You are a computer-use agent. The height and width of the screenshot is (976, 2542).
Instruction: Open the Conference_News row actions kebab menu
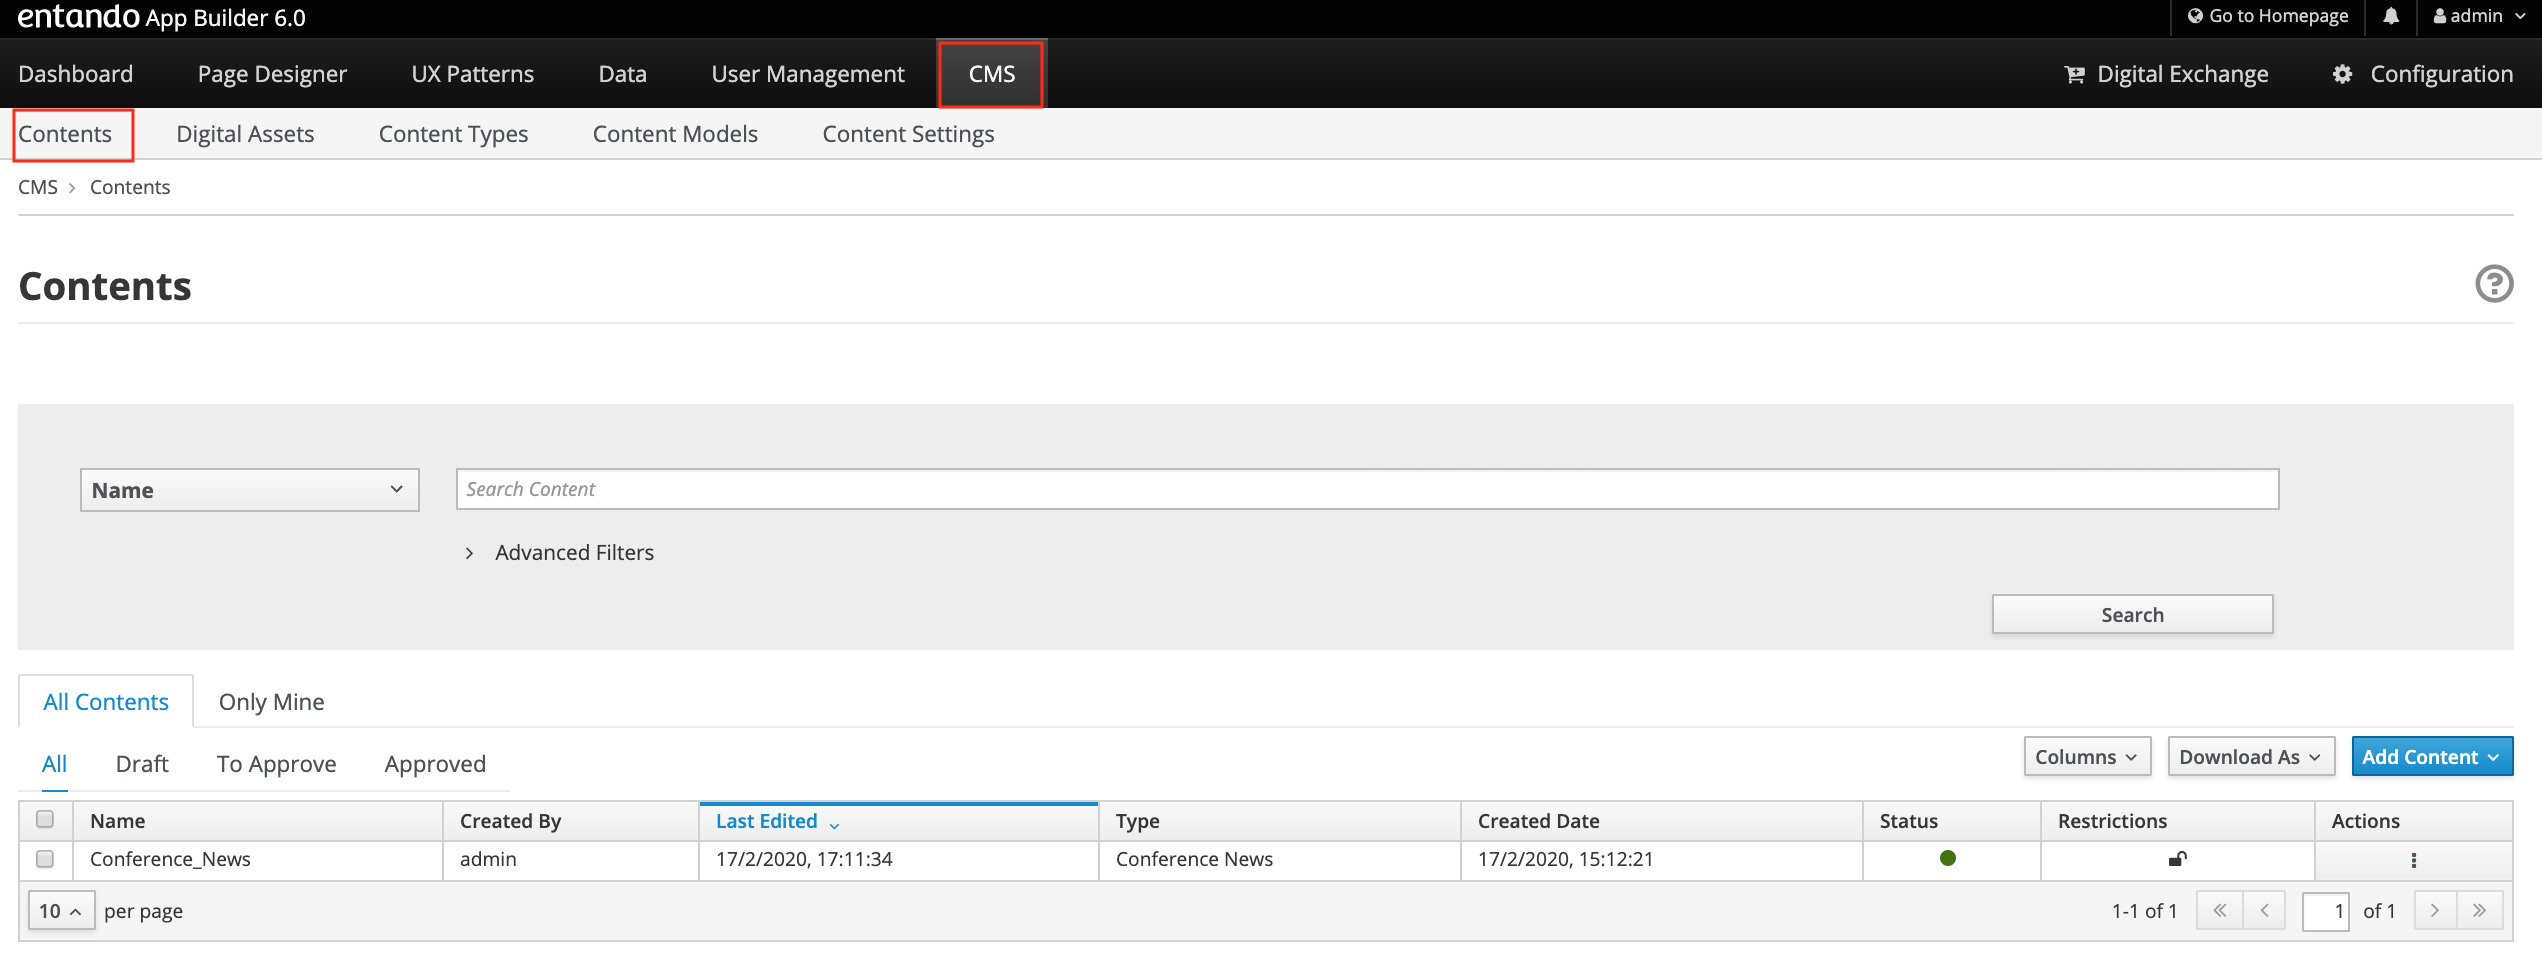2413,860
